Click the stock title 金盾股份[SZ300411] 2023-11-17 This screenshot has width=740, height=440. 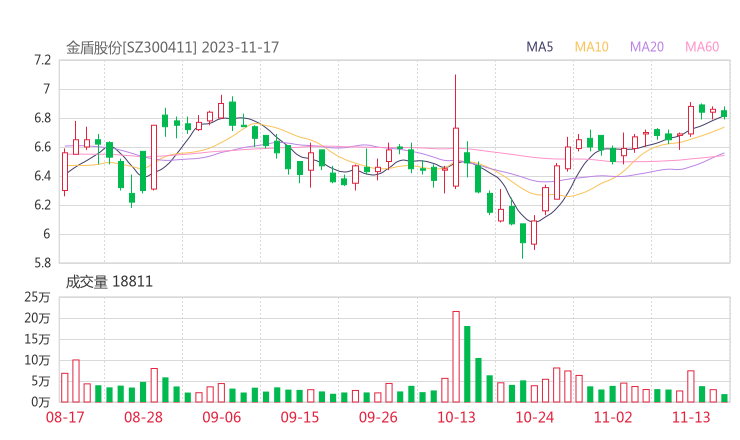172,47
